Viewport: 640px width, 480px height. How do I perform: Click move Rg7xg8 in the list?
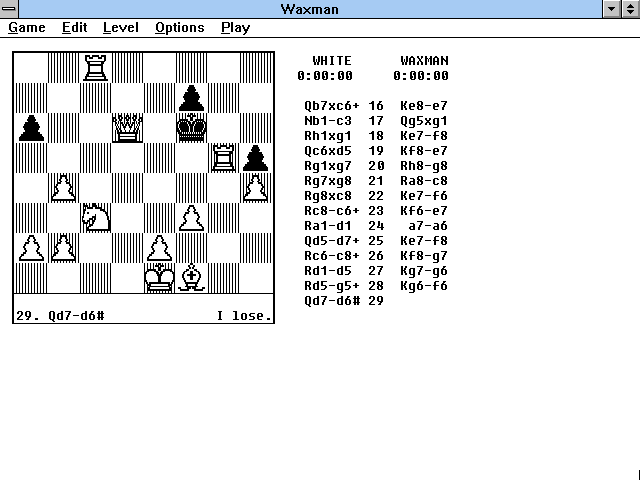[x=328, y=181]
